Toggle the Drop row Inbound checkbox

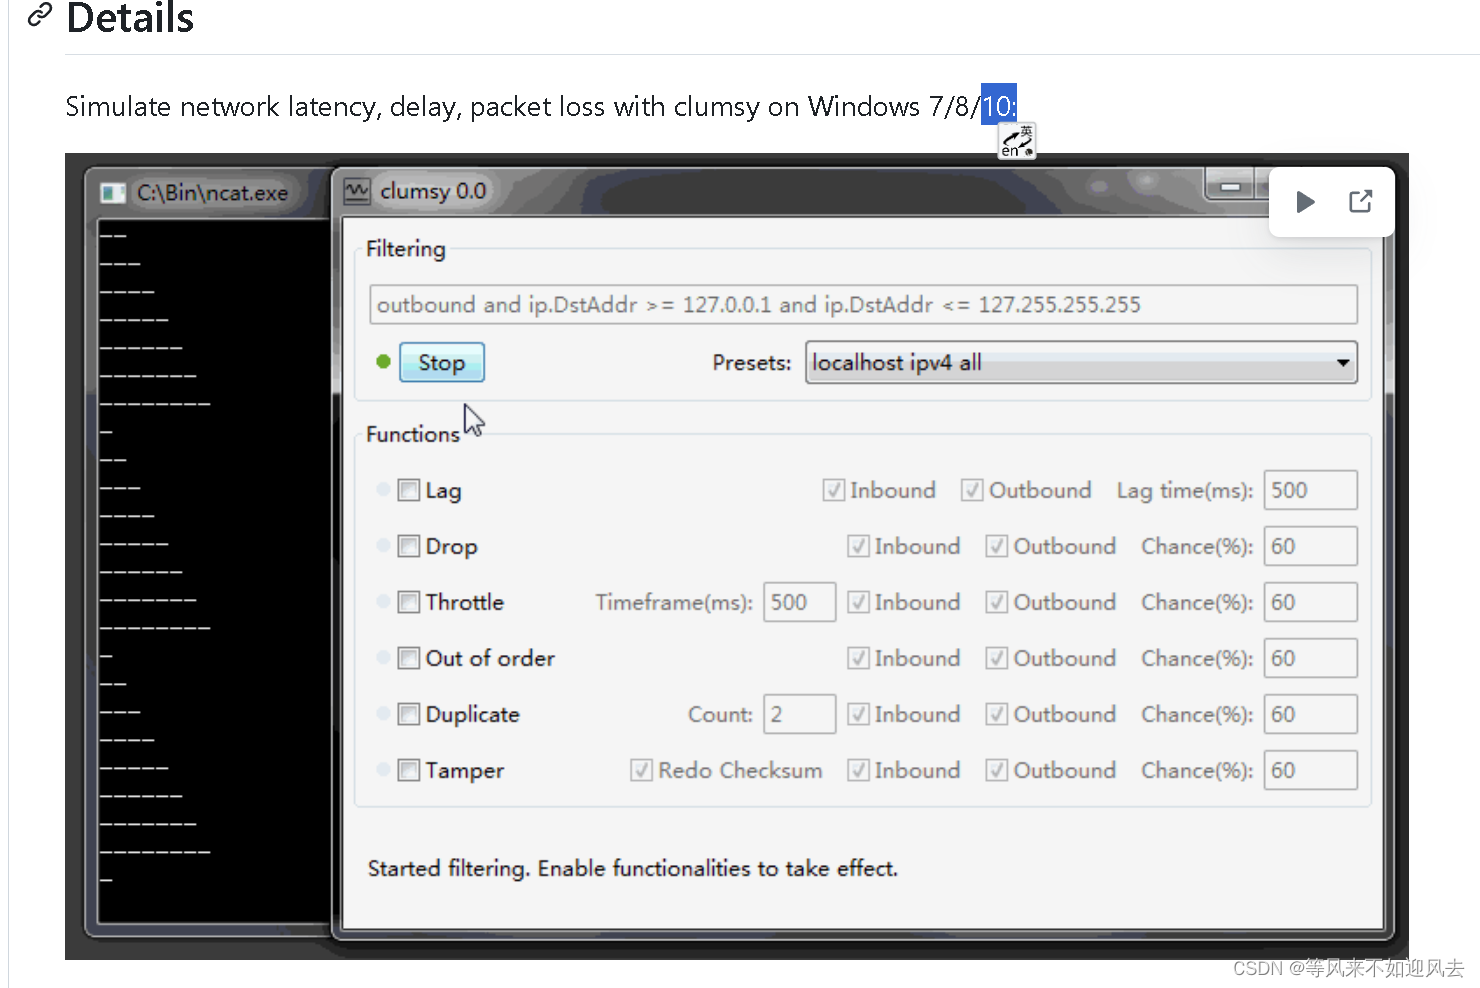(858, 546)
